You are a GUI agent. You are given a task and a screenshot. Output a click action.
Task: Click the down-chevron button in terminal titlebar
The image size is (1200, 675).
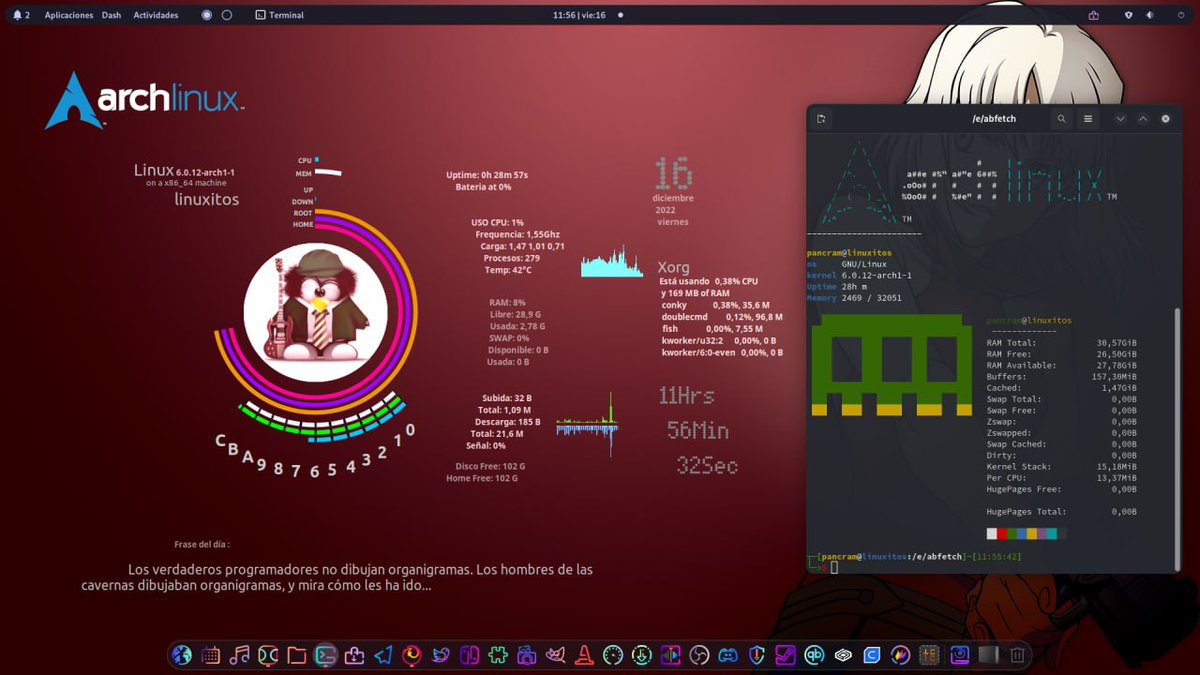coord(1121,119)
